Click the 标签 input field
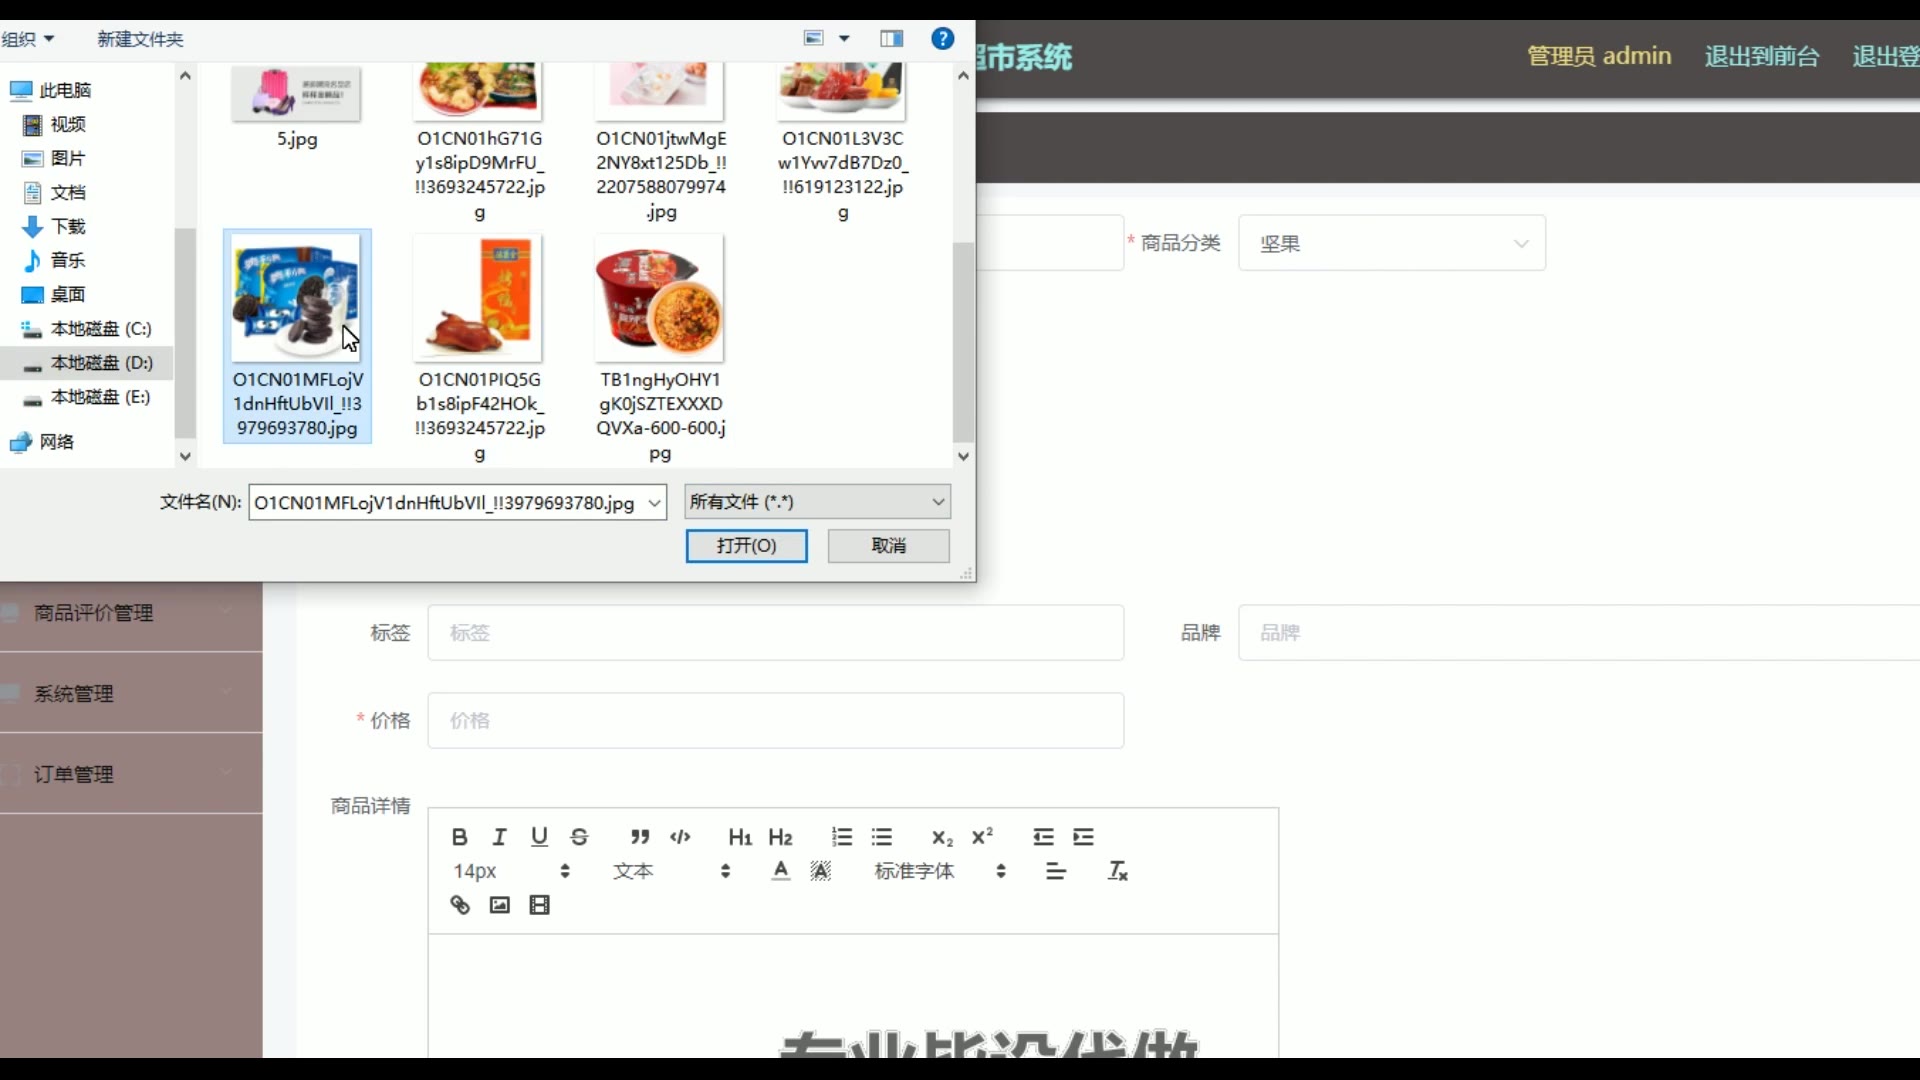This screenshot has width=1920, height=1080. 776,632
